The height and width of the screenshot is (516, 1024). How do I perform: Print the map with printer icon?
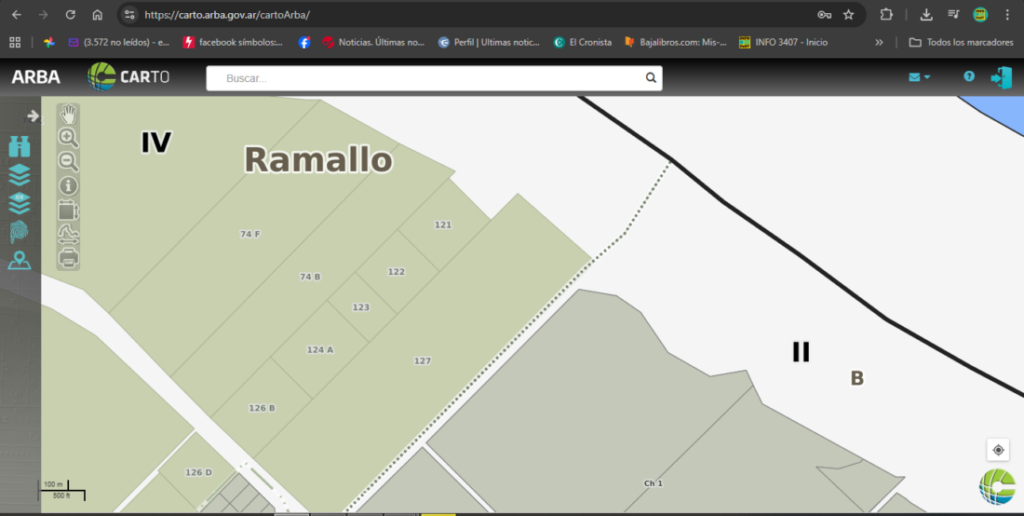[68, 258]
